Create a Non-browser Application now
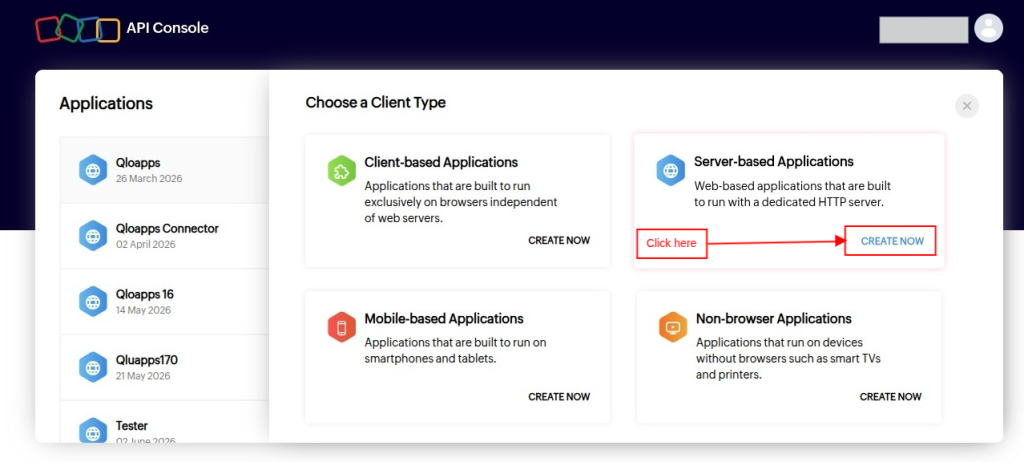The image size is (1024, 462). pyautogui.click(x=890, y=397)
